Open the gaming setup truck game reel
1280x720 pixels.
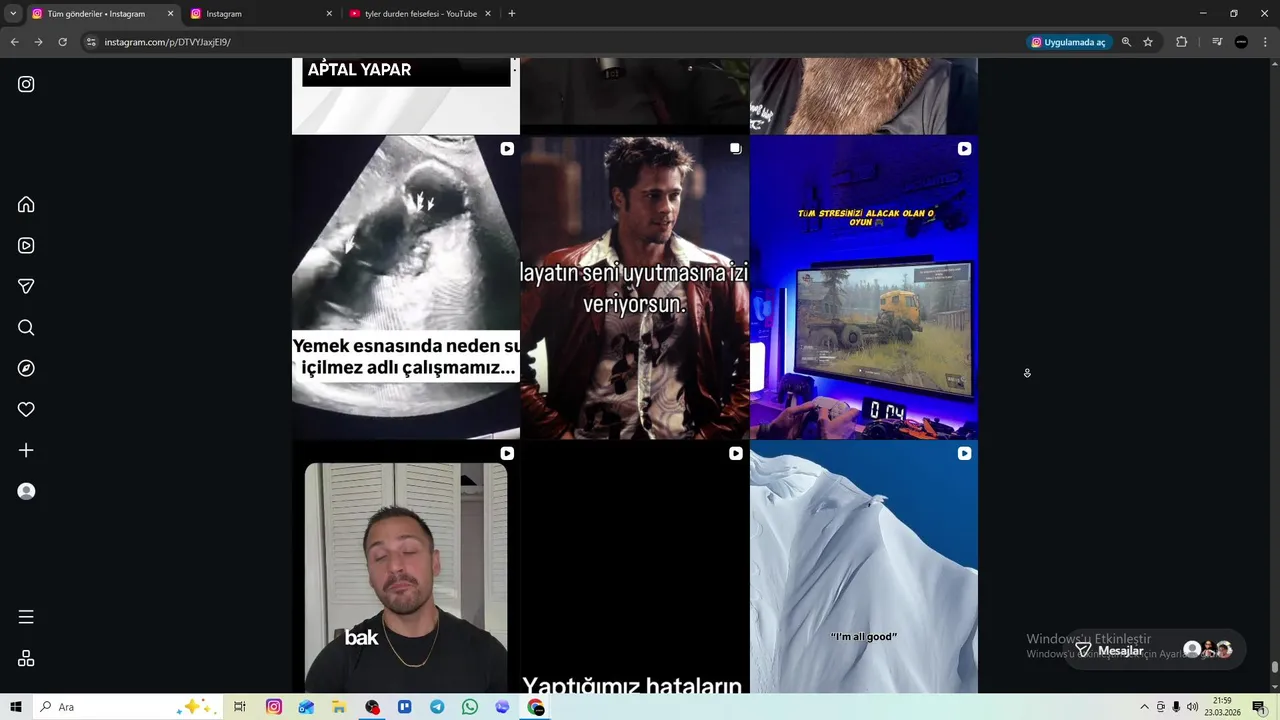(x=864, y=287)
